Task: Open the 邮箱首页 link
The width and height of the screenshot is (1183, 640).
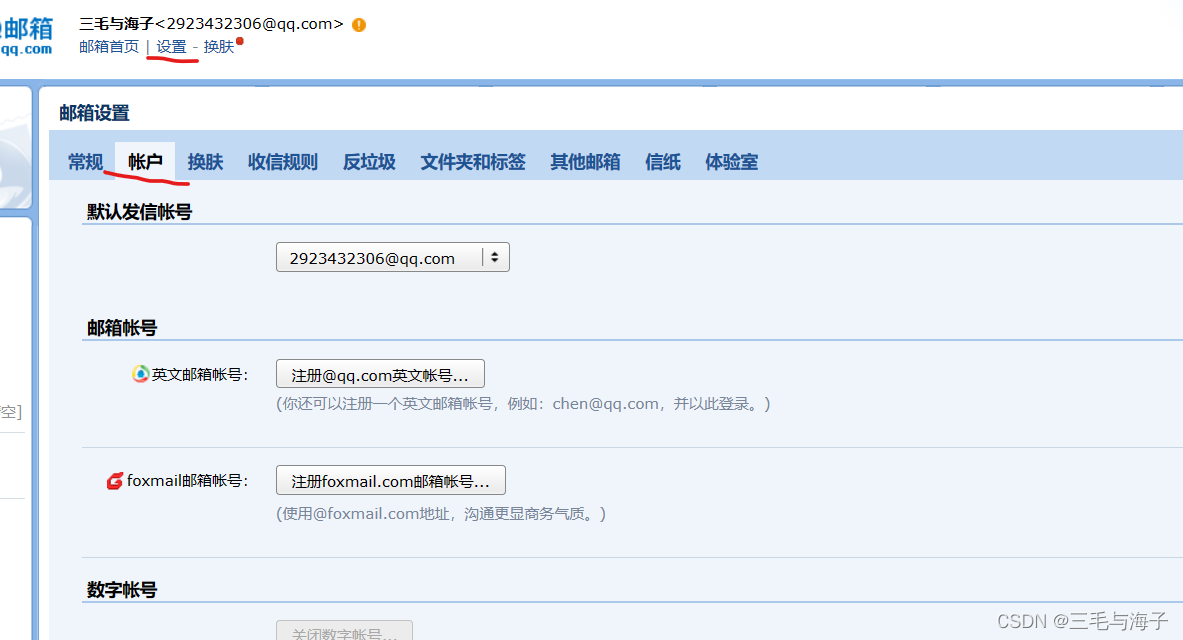Action: coord(109,47)
